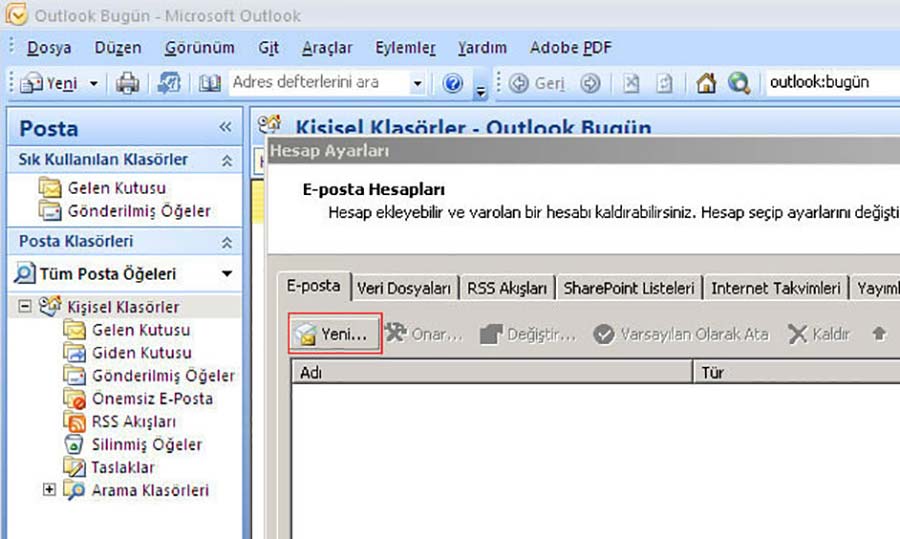Click the move up arrow icon
Viewport: 900px width, 539px height.
tap(879, 333)
